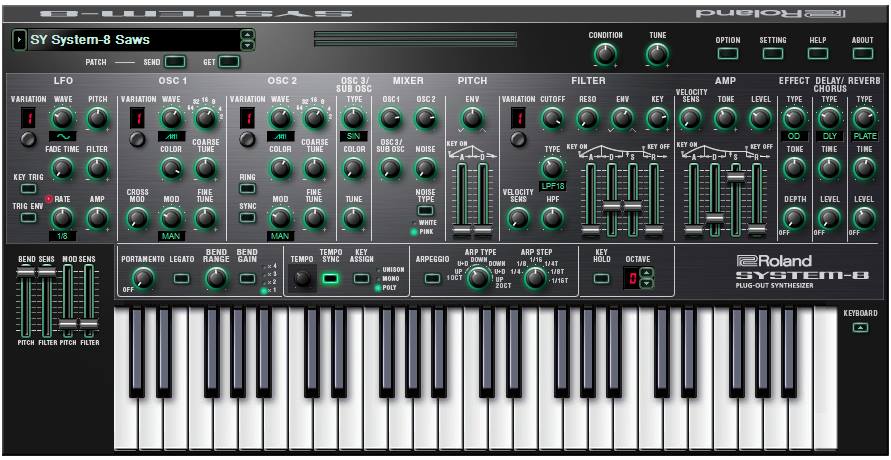Toggle the BEND GAIN button
891x460 pixels.
pyautogui.click(x=247, y=278)
